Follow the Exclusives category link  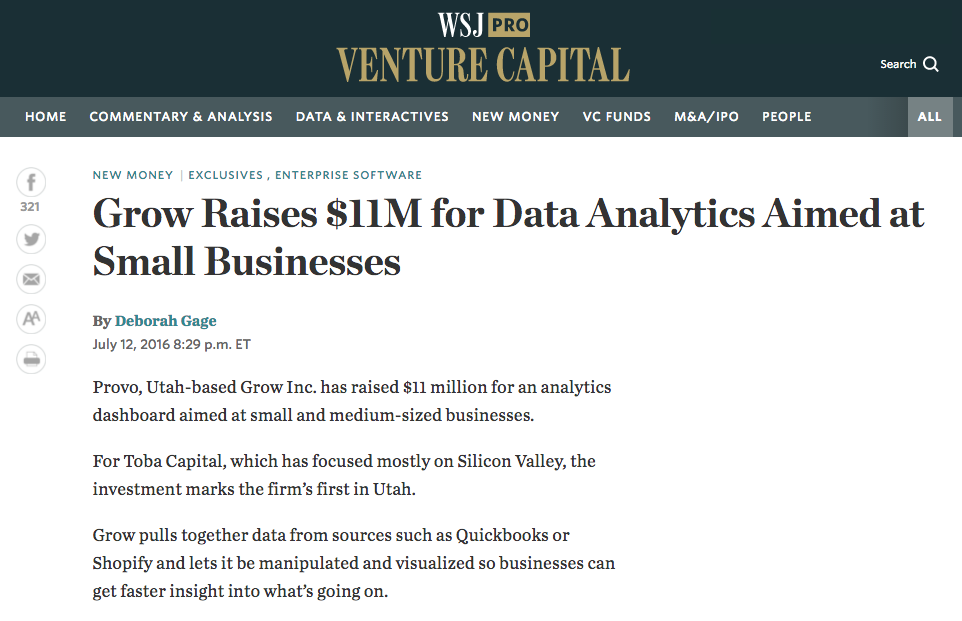pos(225,175)
